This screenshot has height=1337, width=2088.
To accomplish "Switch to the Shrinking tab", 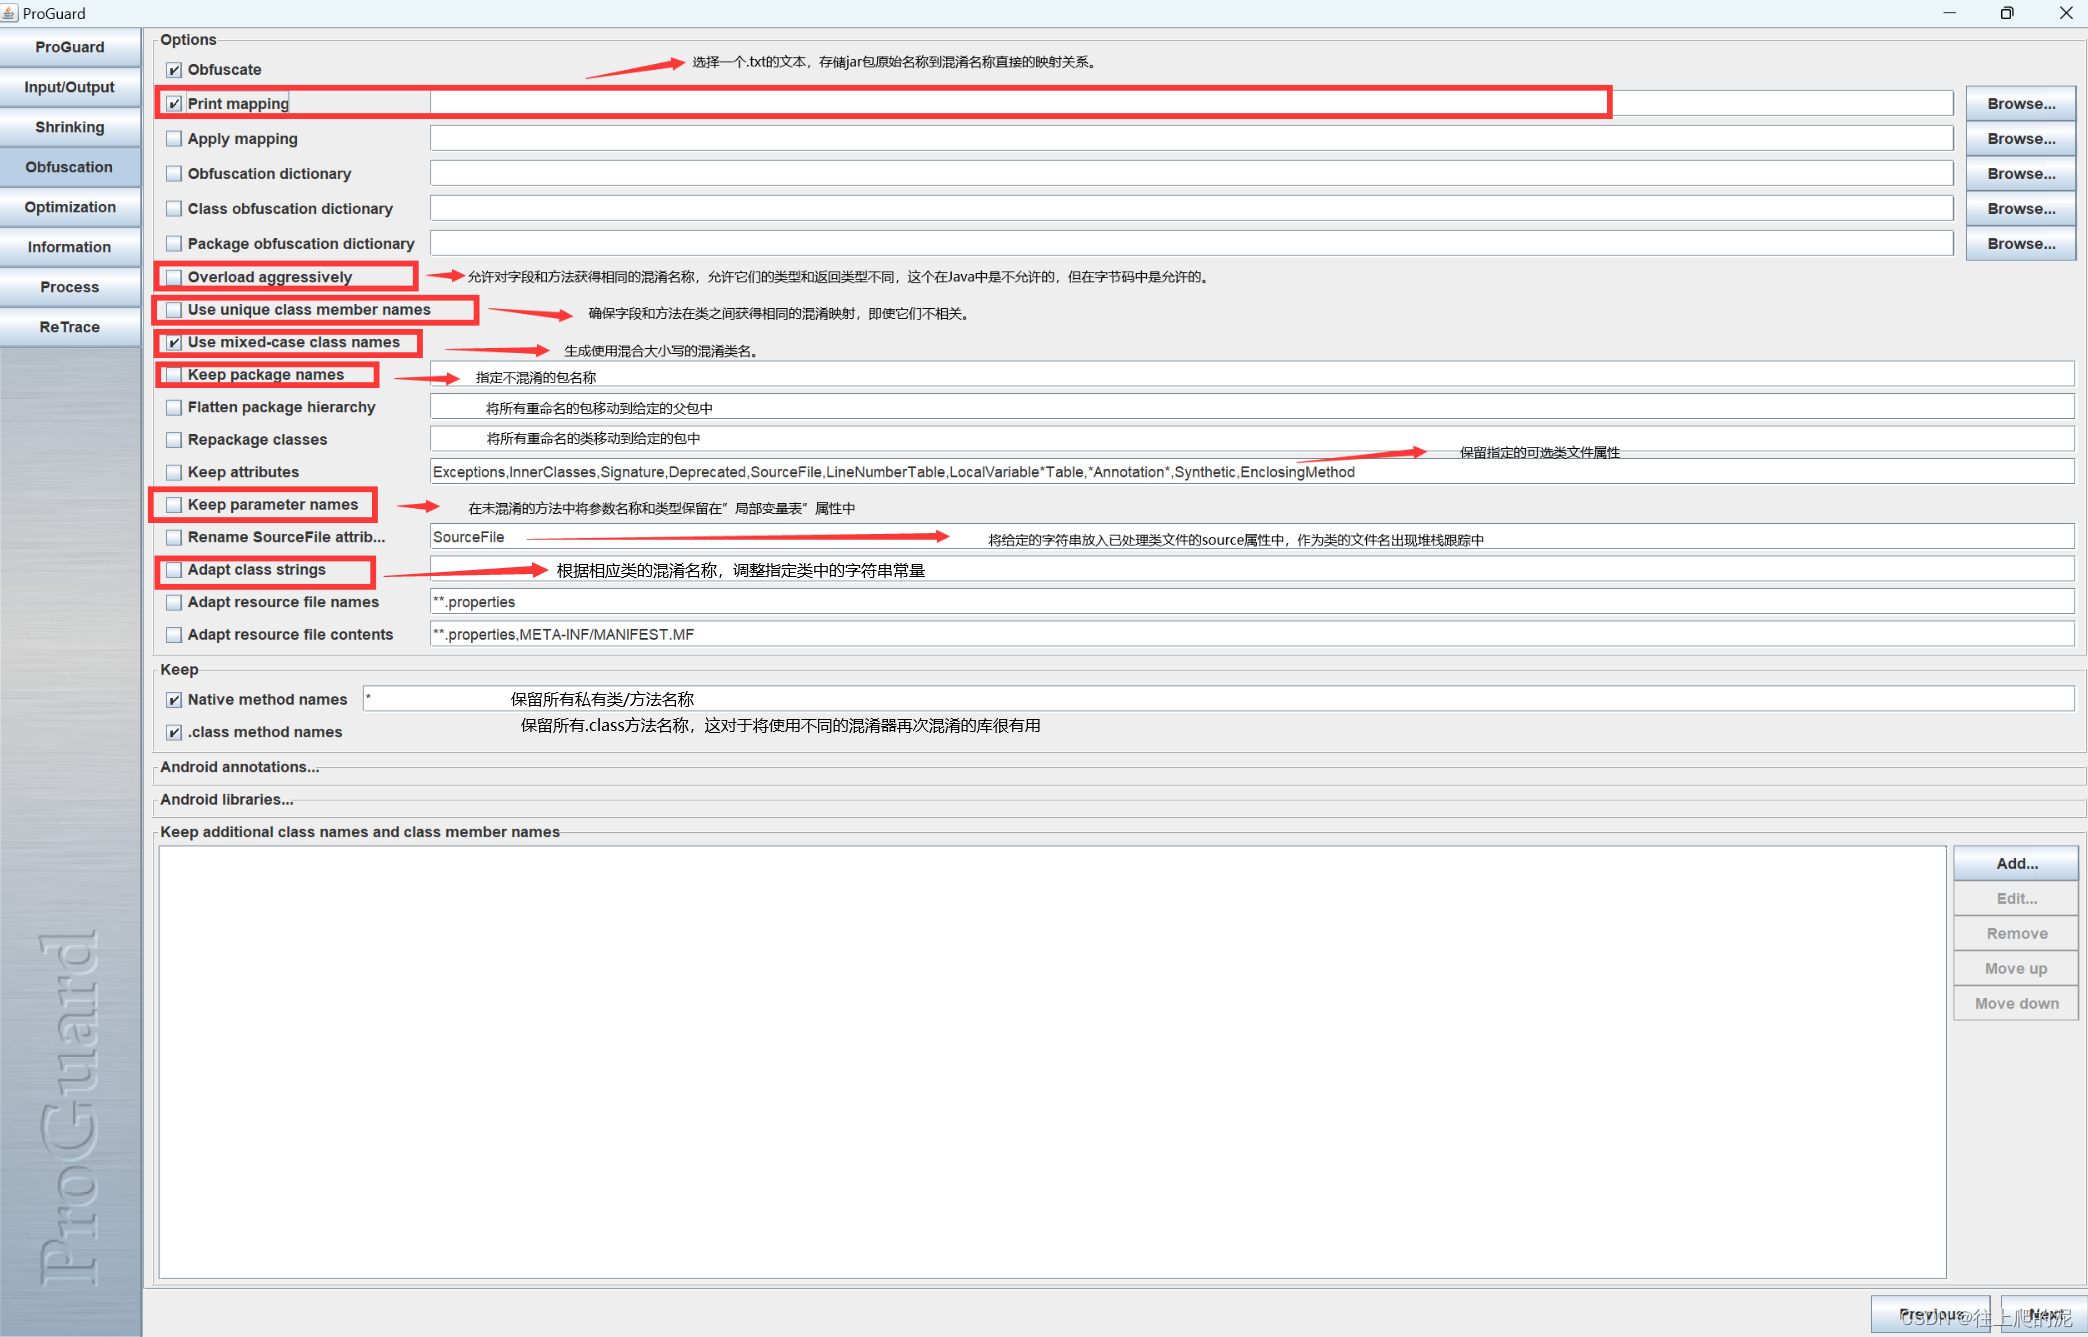I will 70,127.
